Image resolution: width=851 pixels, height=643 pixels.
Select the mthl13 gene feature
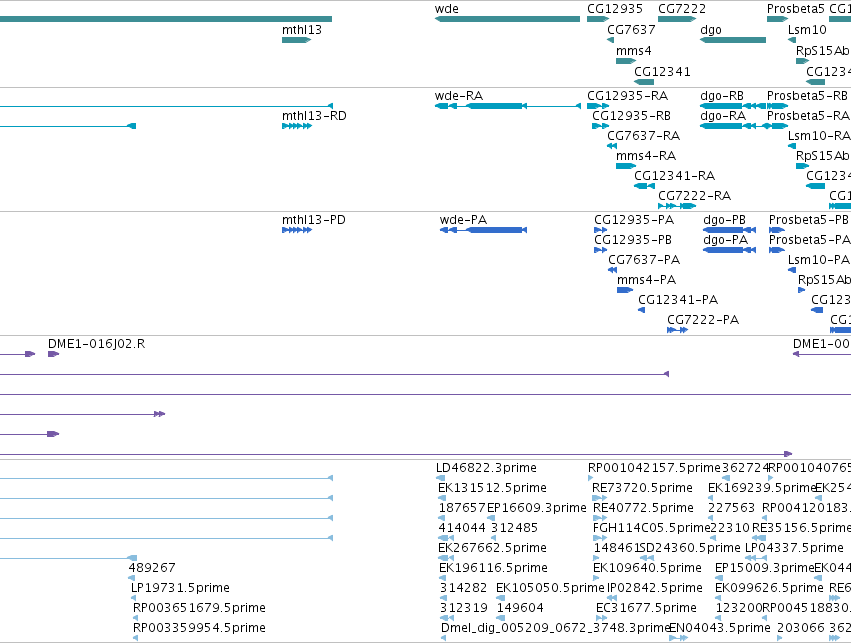tap(296, 40)
